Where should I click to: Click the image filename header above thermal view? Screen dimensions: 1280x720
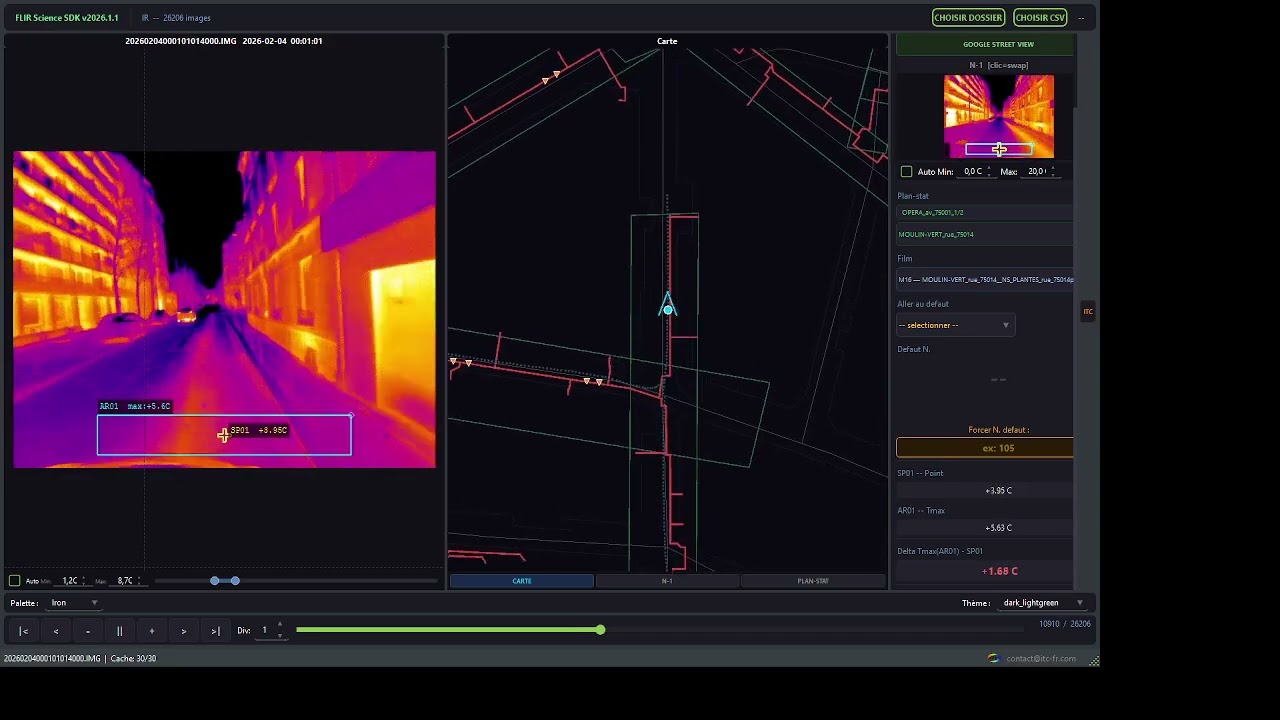223,41
